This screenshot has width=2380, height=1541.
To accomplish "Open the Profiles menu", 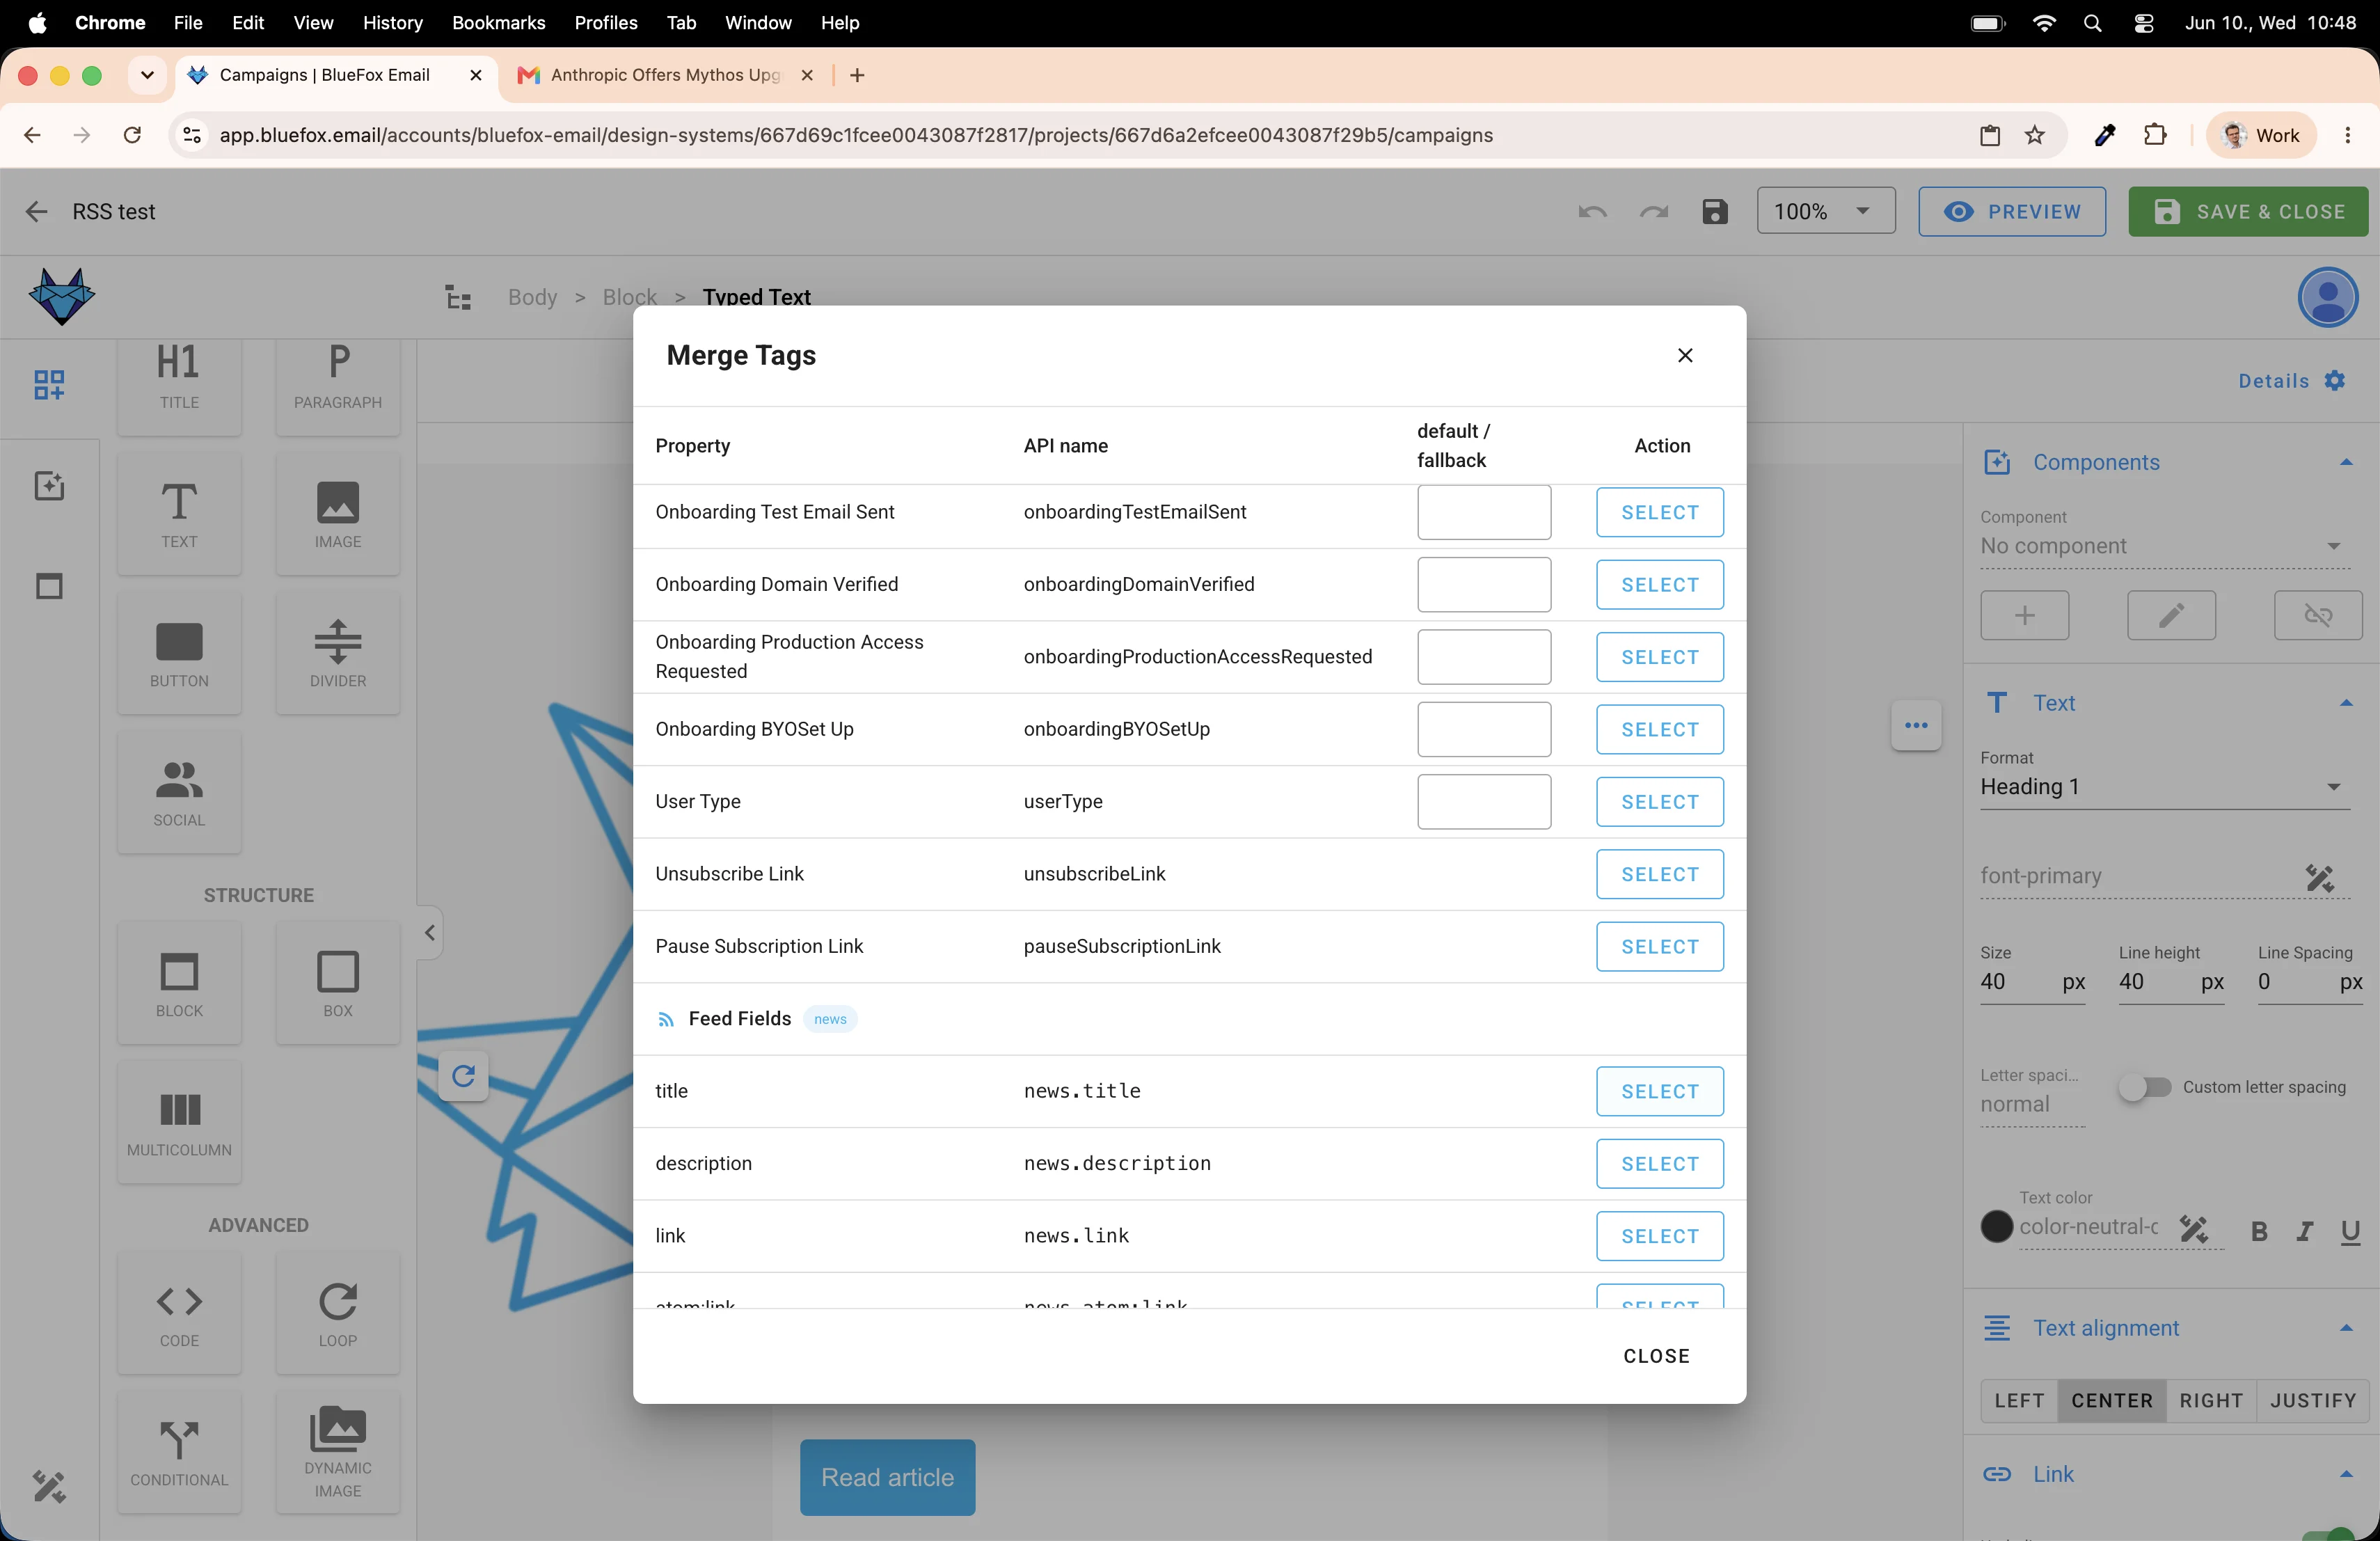I will click(x=605, y=22).
